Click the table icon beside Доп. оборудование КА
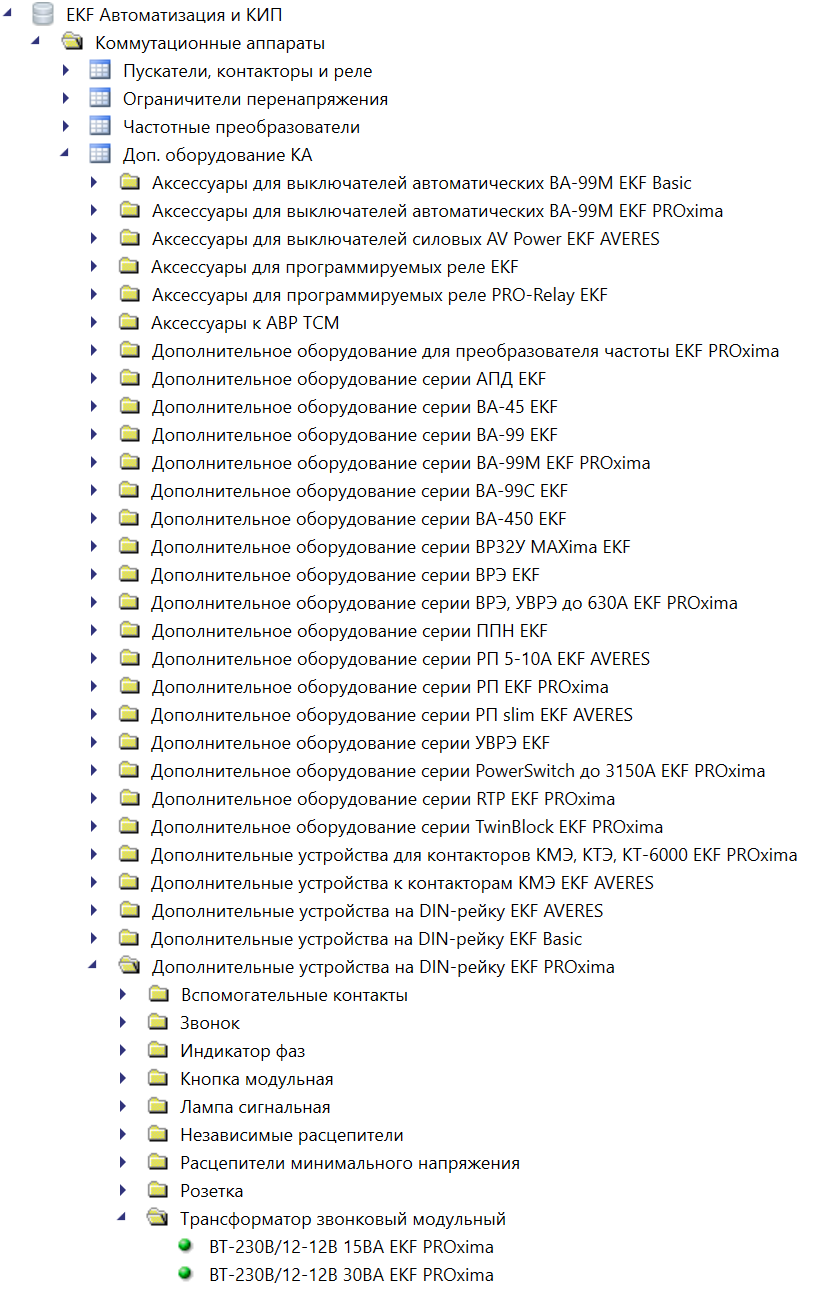 pos(99,155)
